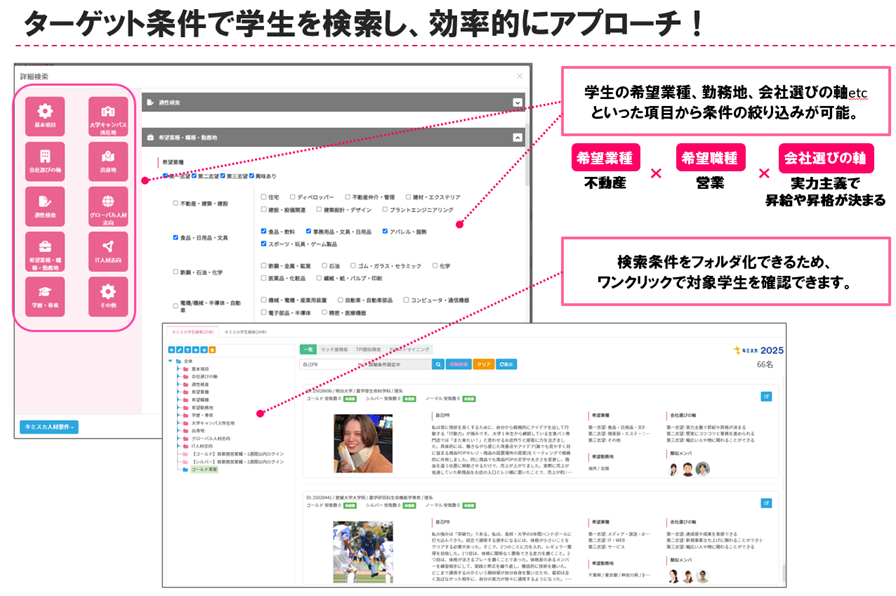Click the orange icon in folder toolbar
The image size is (896, 596).
click(212, 350)
